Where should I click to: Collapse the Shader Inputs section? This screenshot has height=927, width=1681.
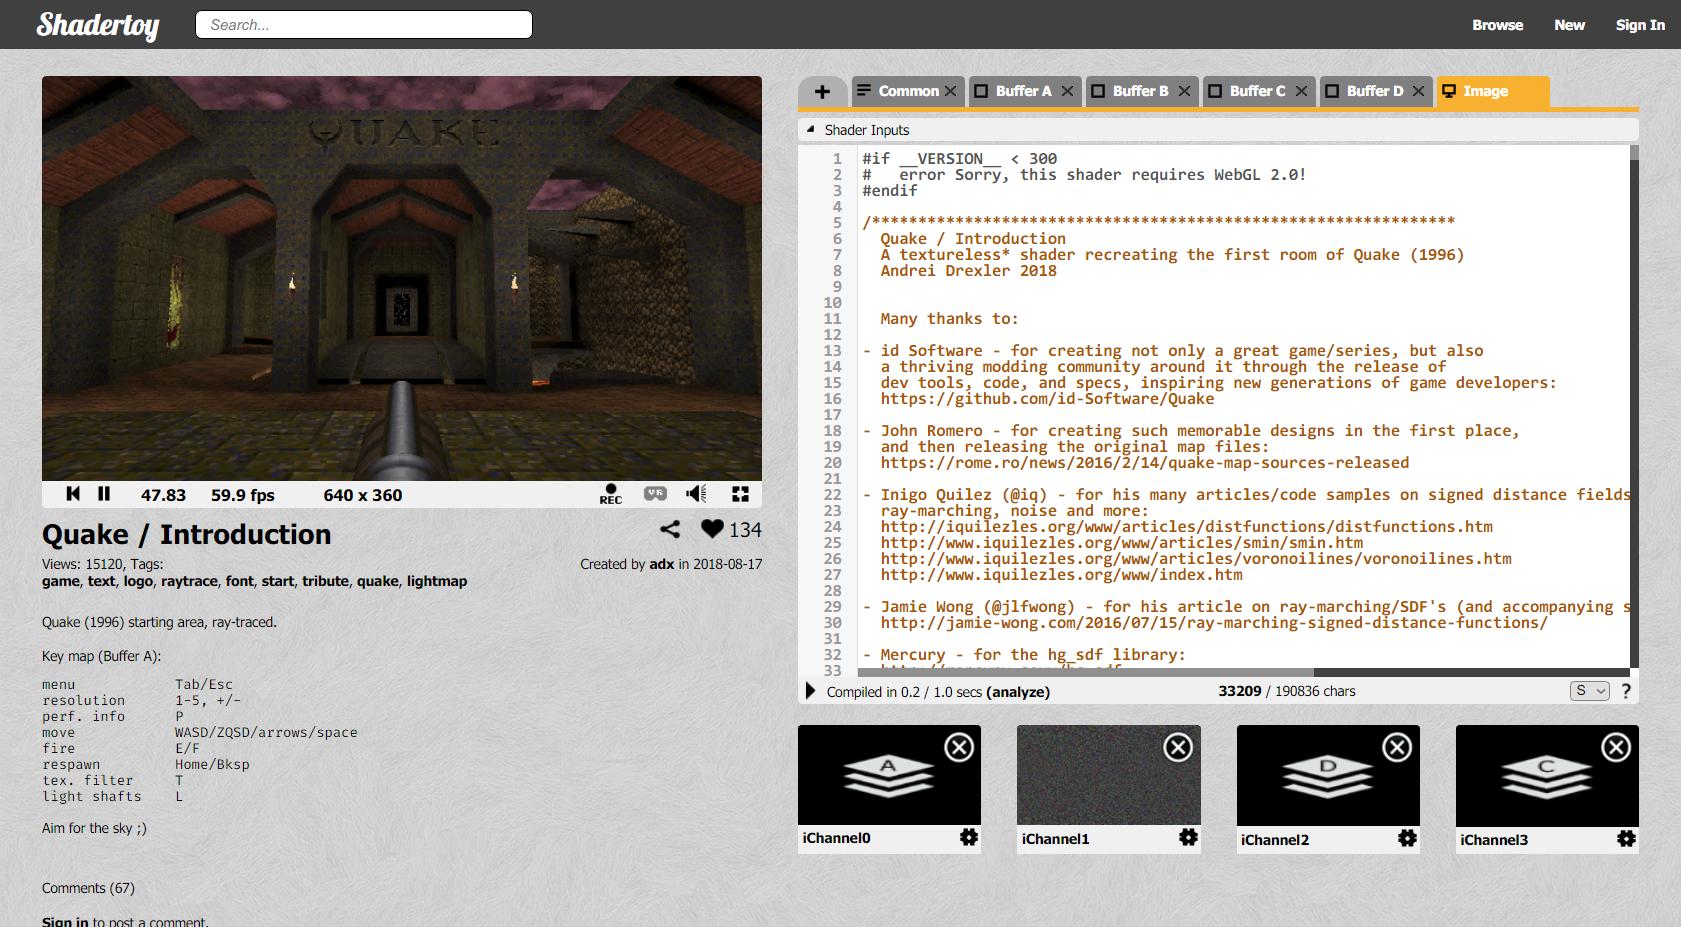tap(811, 130)
